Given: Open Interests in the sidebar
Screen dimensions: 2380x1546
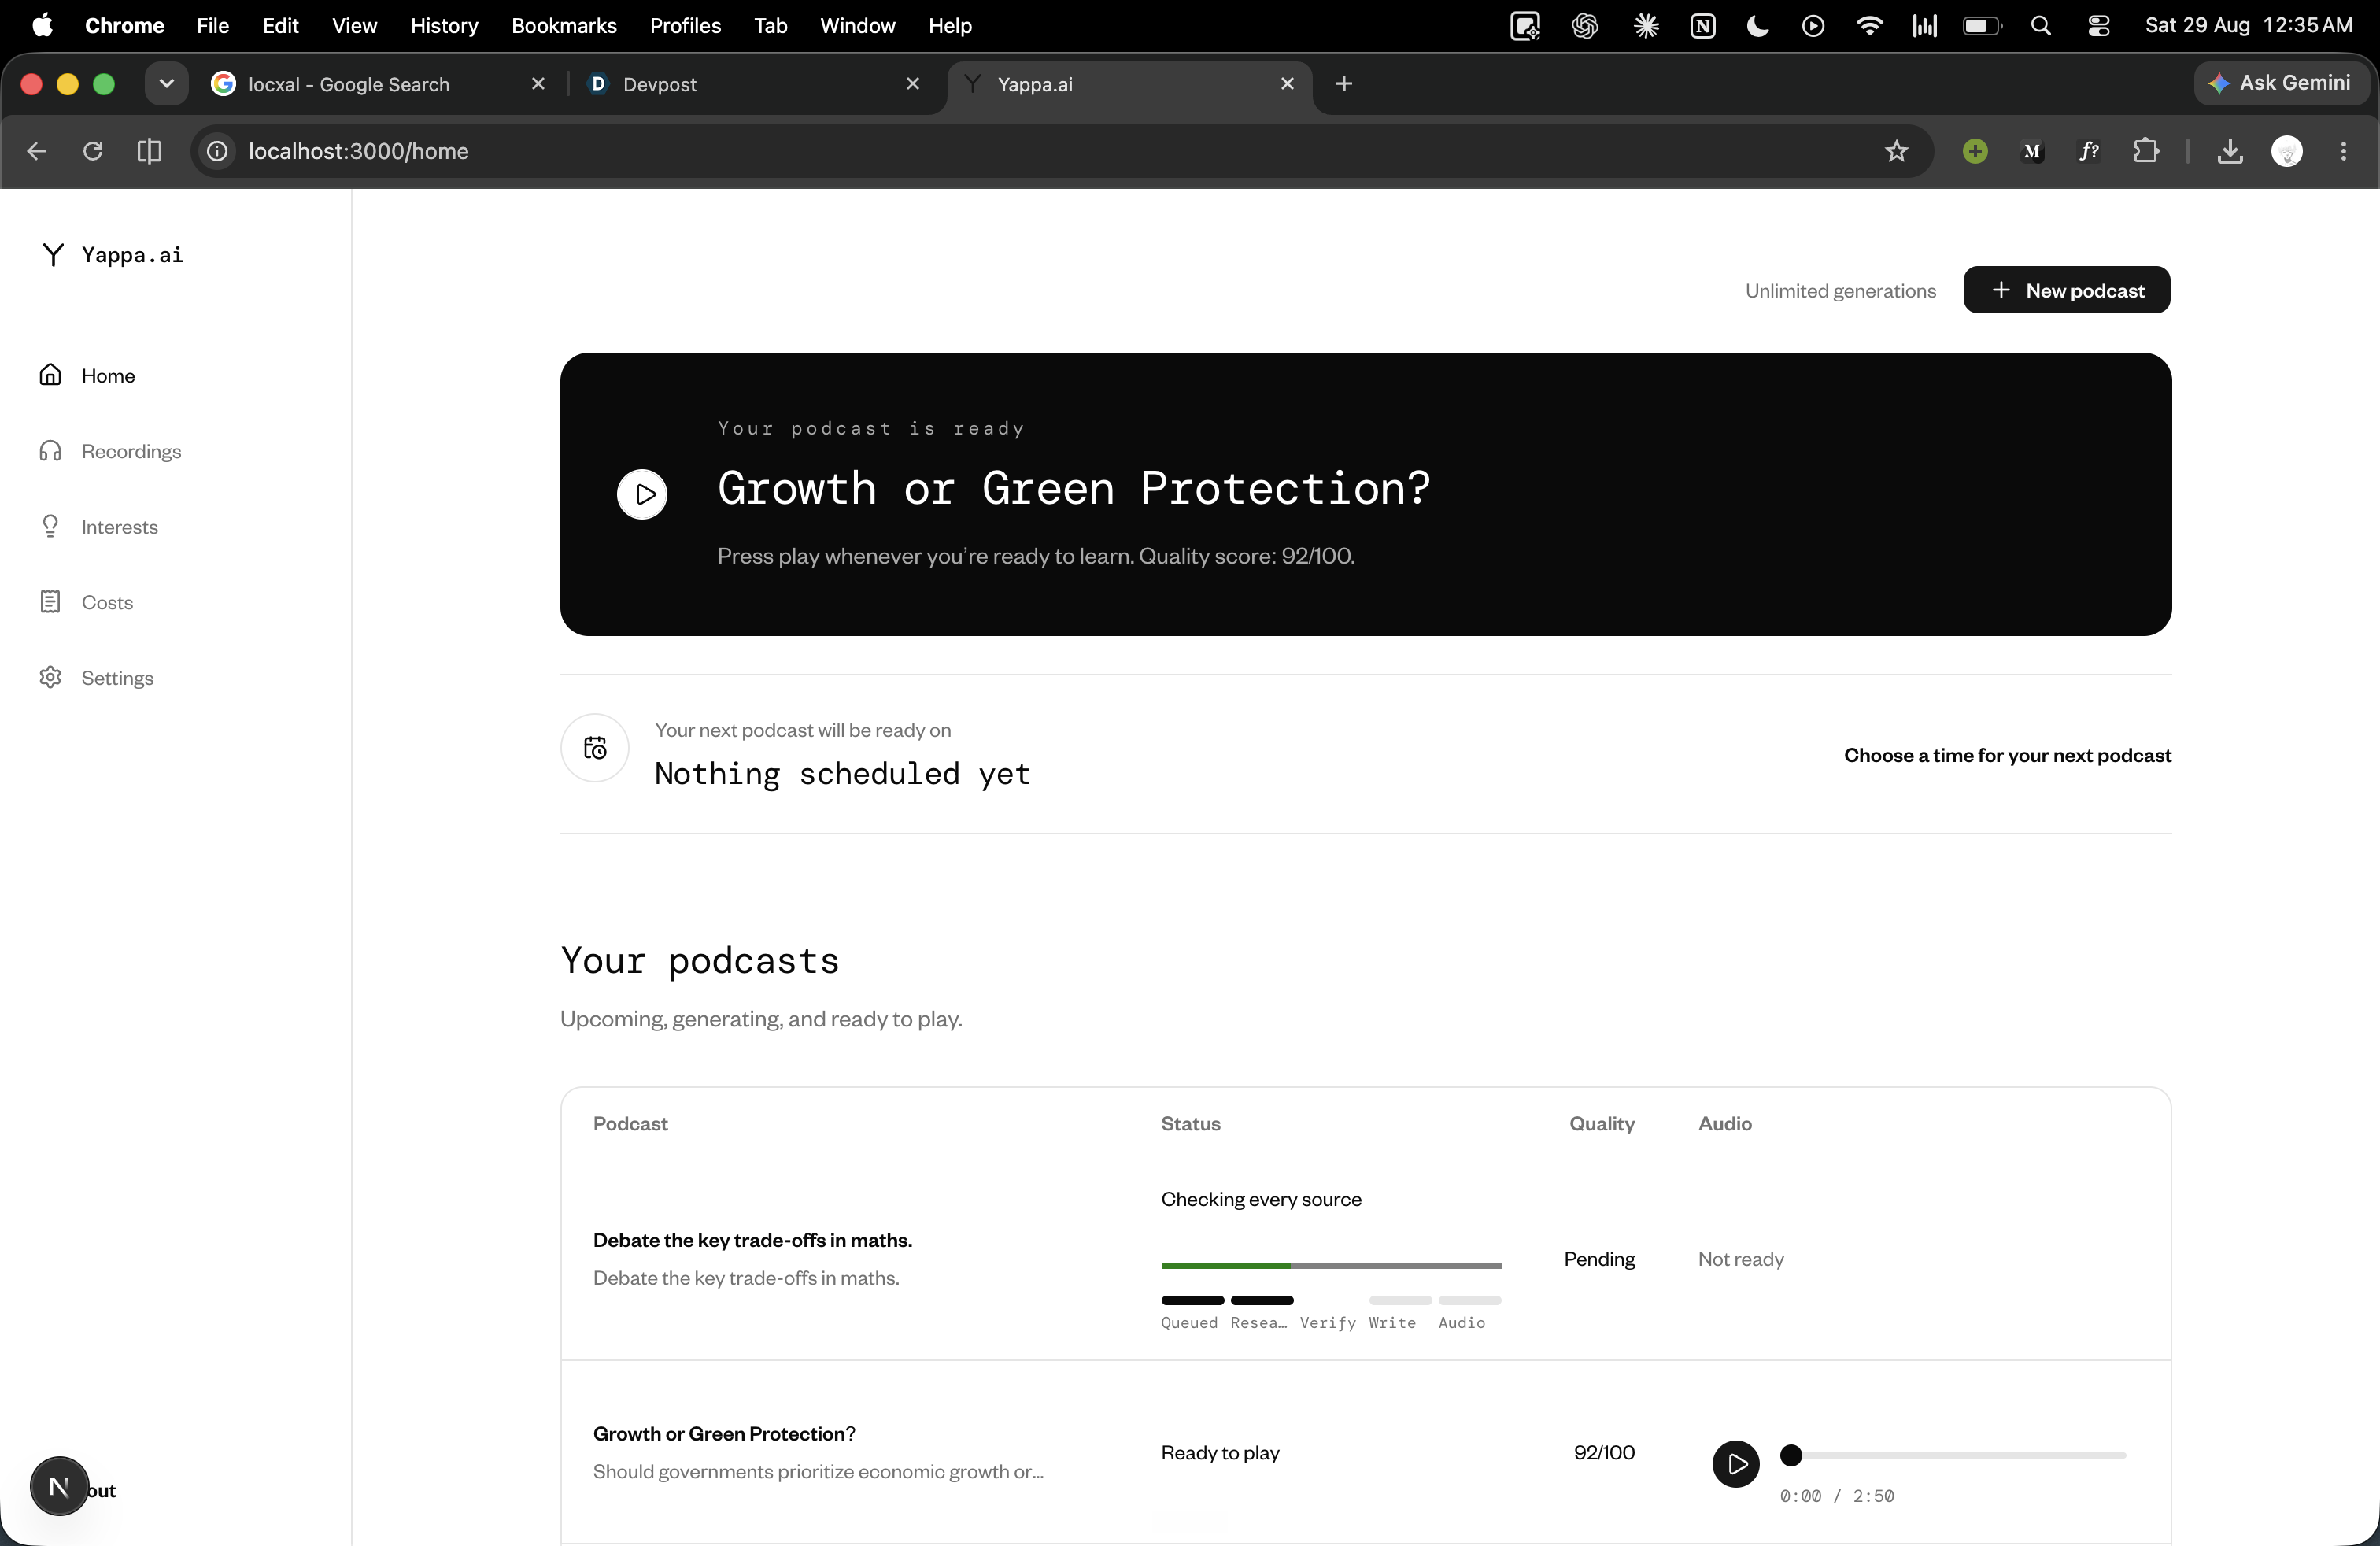Looking at the screenshot, I should point(99,527).
